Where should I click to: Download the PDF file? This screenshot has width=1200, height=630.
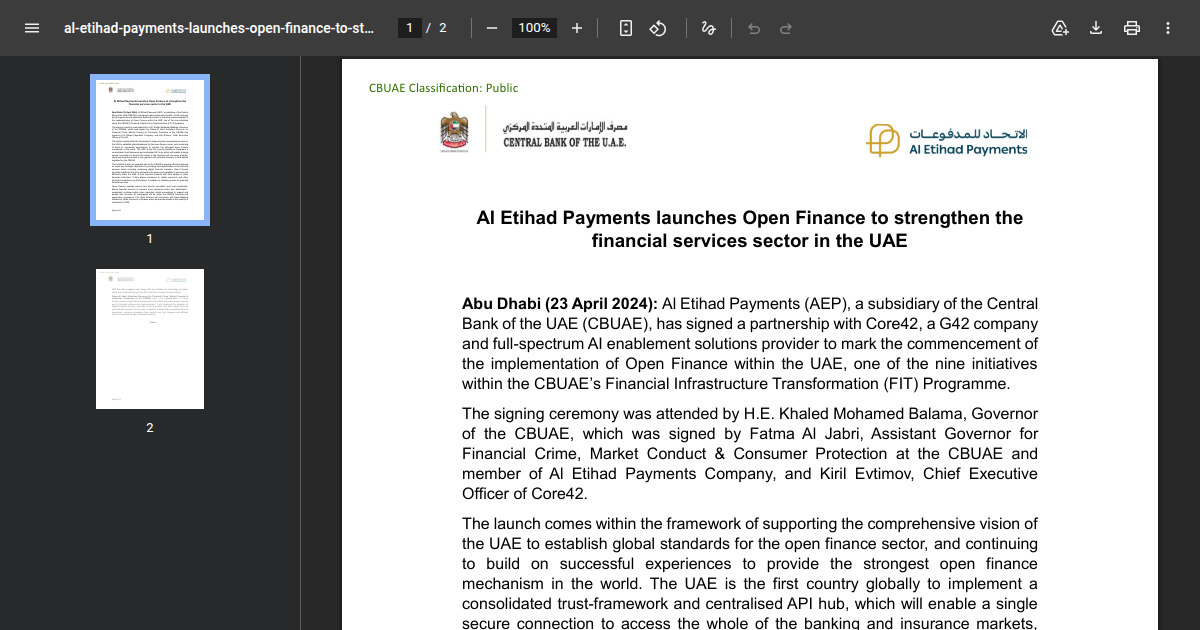tap(1096, 27)
